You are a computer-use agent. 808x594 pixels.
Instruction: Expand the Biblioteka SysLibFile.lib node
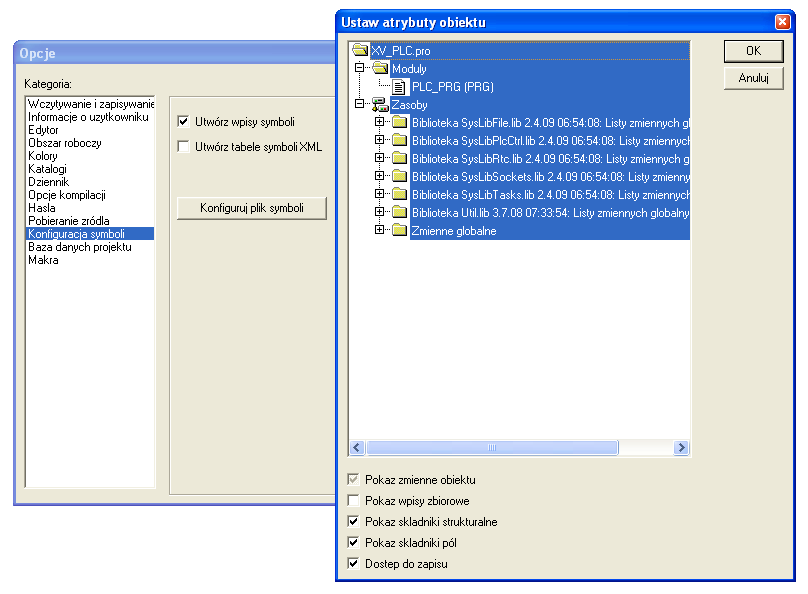click(x=380, y=122)
